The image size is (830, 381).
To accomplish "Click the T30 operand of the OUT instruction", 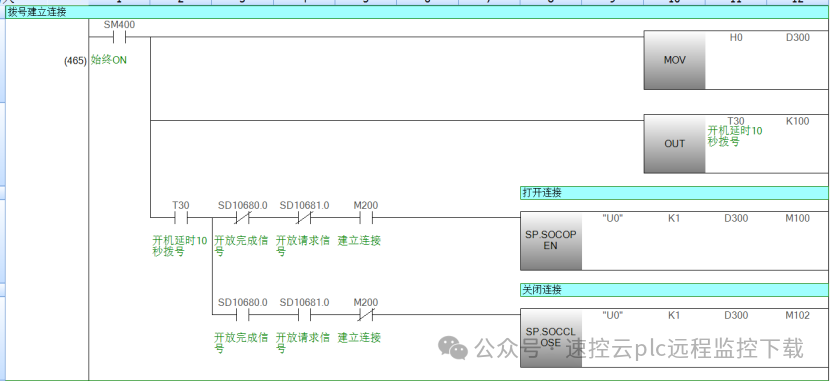I will (x=736, y=121).
